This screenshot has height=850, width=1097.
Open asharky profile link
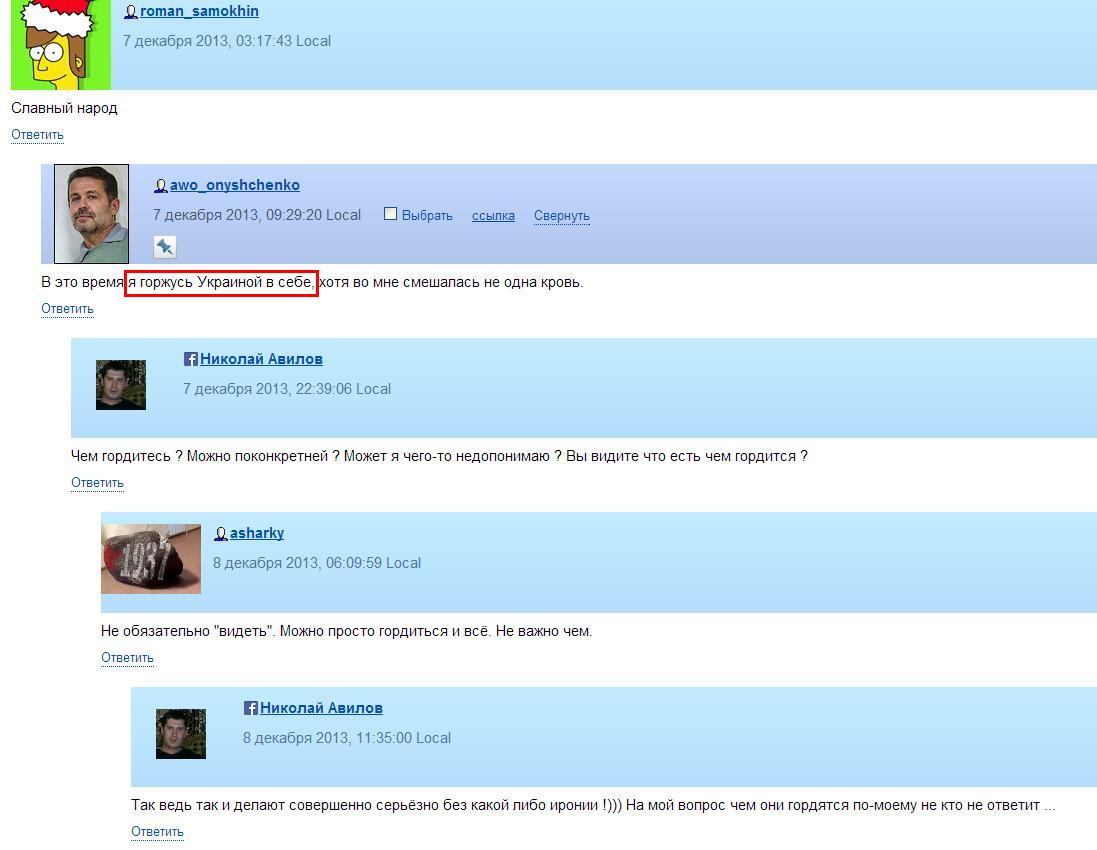257,533
